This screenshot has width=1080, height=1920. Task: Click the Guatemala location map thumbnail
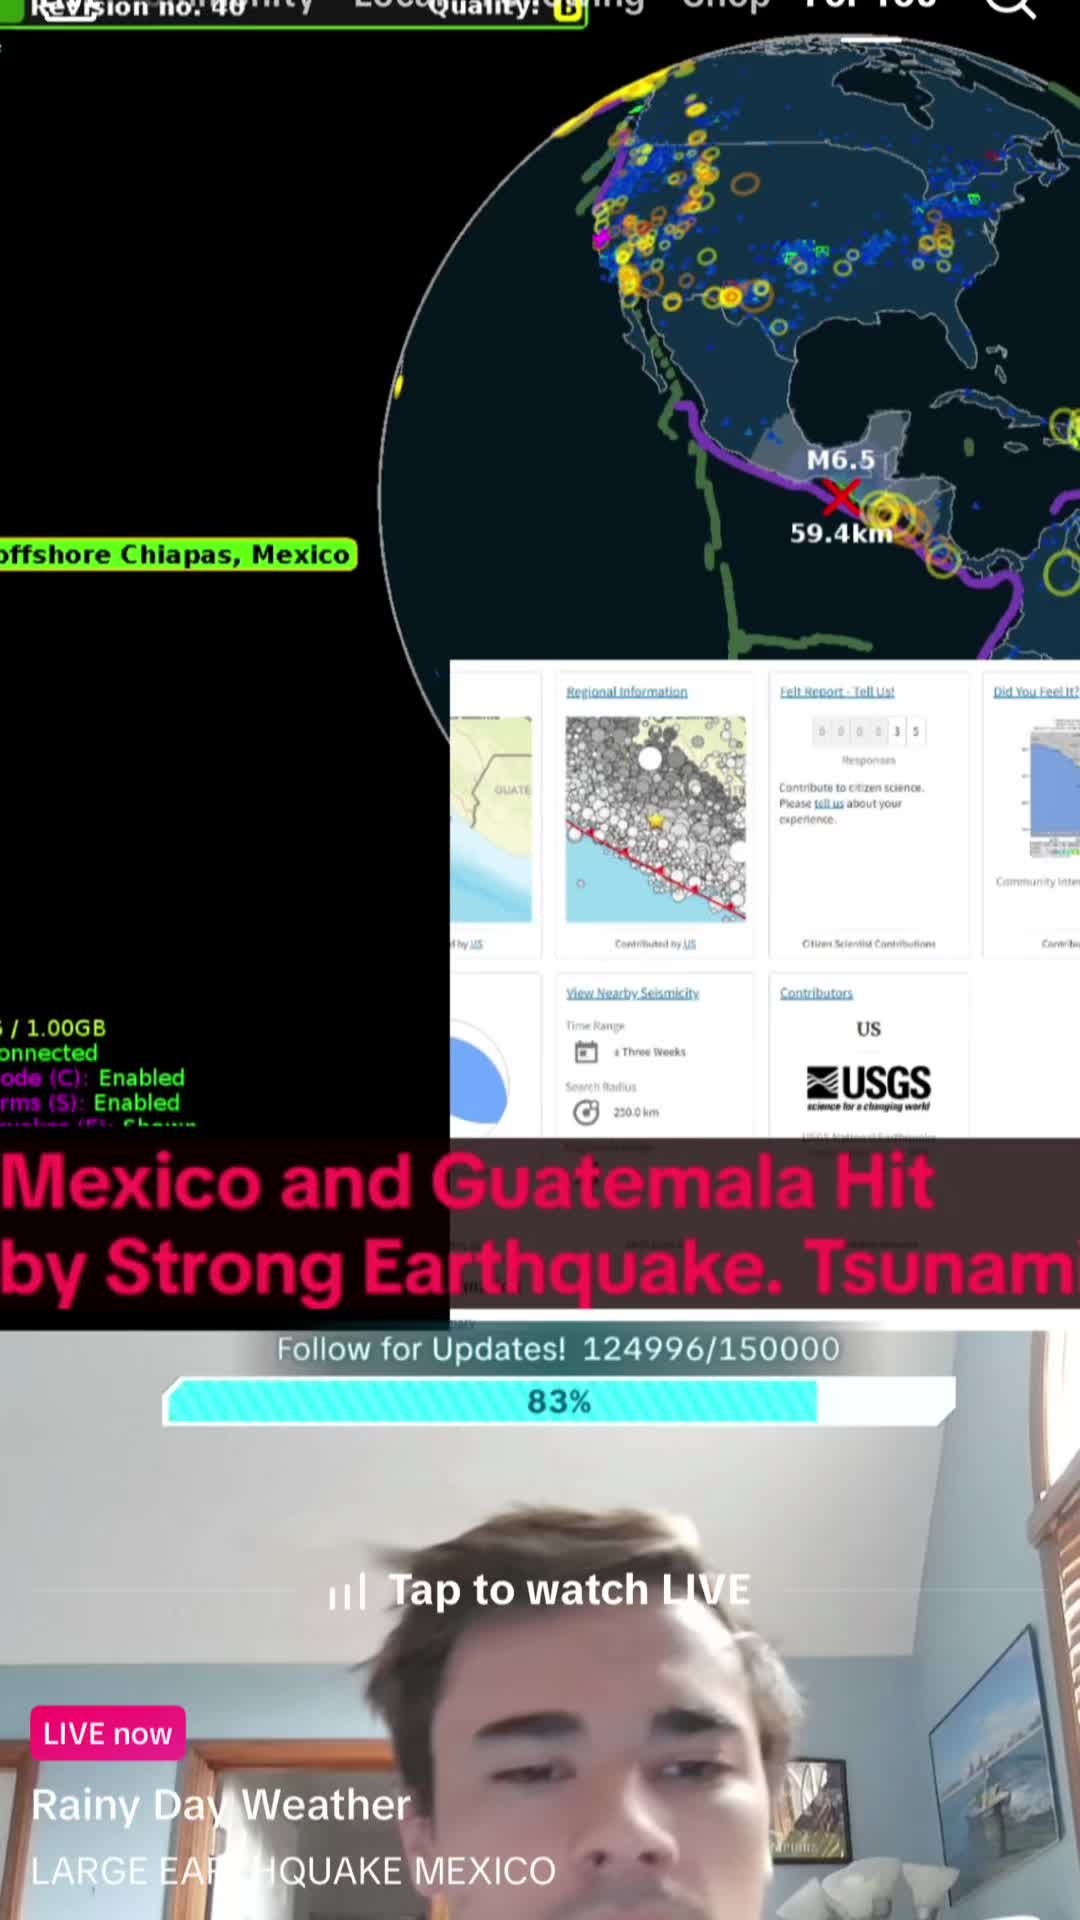(491, 819)
